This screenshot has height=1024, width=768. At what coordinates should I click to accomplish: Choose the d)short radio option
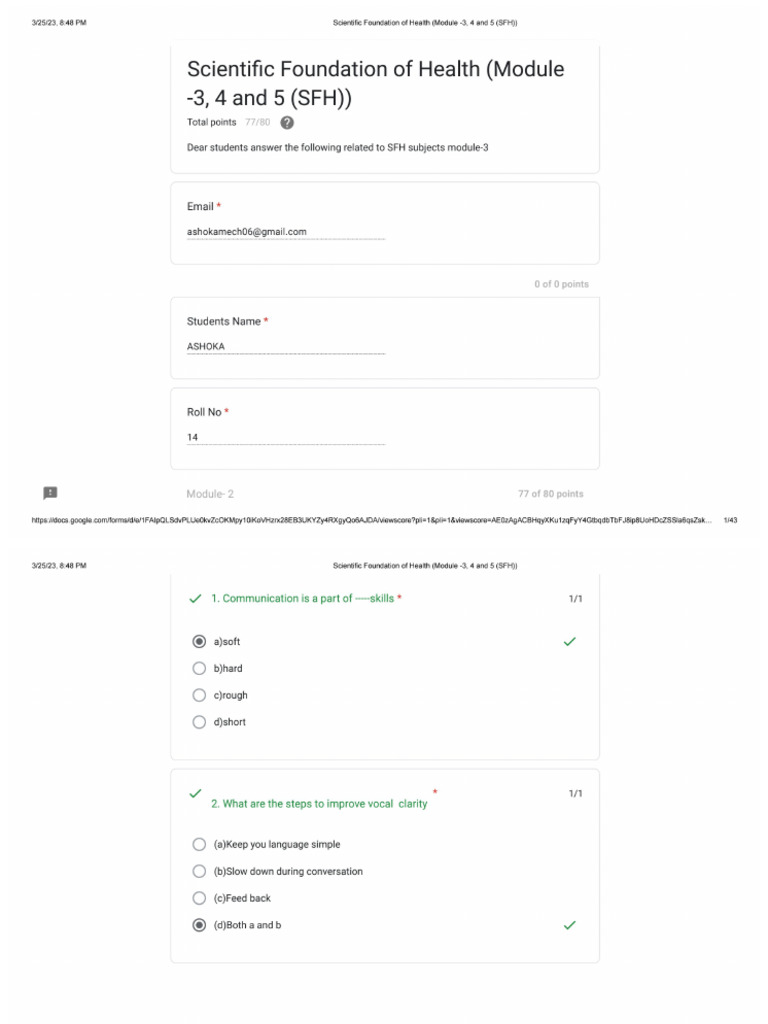click(199, 722)
